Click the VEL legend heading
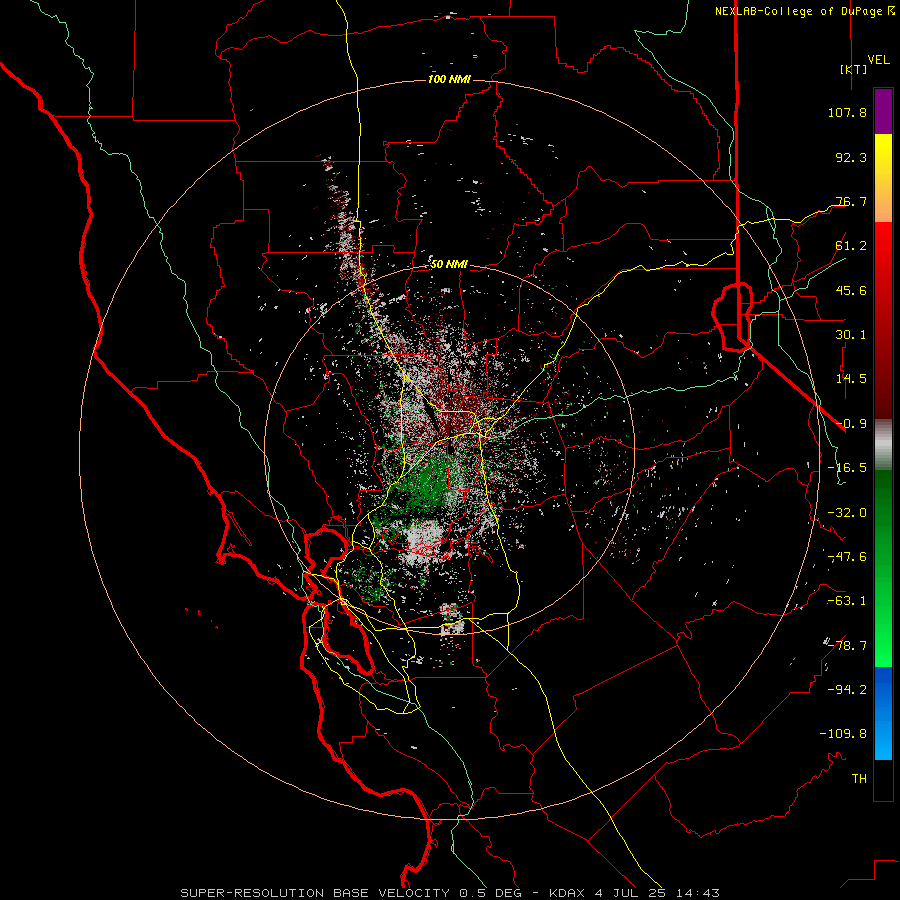This screenshot has width=900, height=900. tap(879, 59)
